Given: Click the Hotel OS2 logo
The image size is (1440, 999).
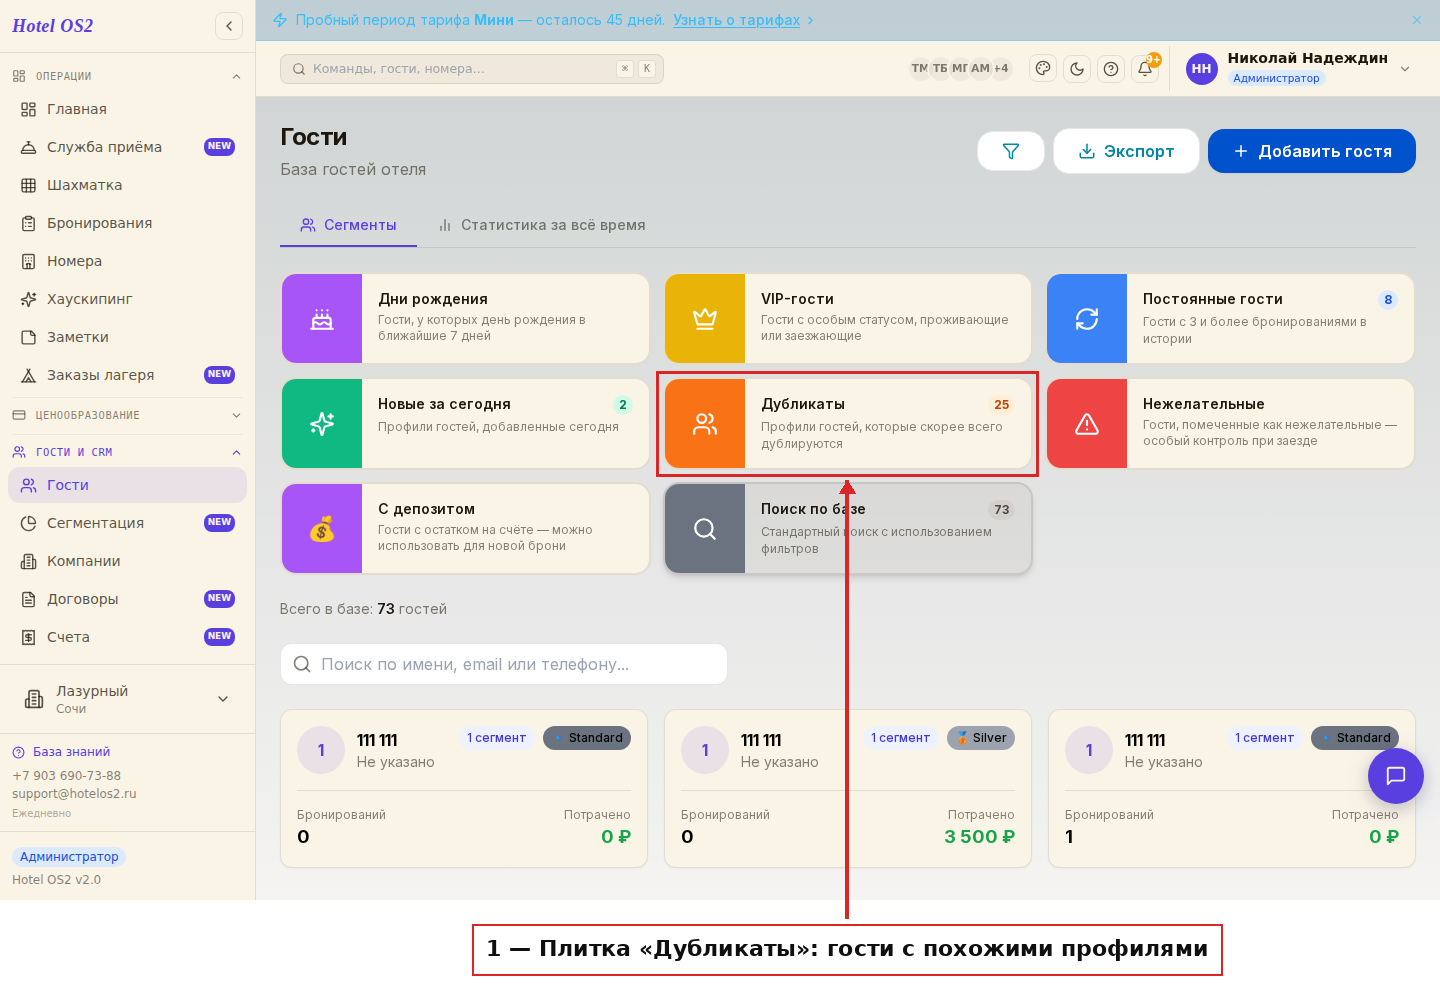Looking at the screenshot, I should [52, 26].
